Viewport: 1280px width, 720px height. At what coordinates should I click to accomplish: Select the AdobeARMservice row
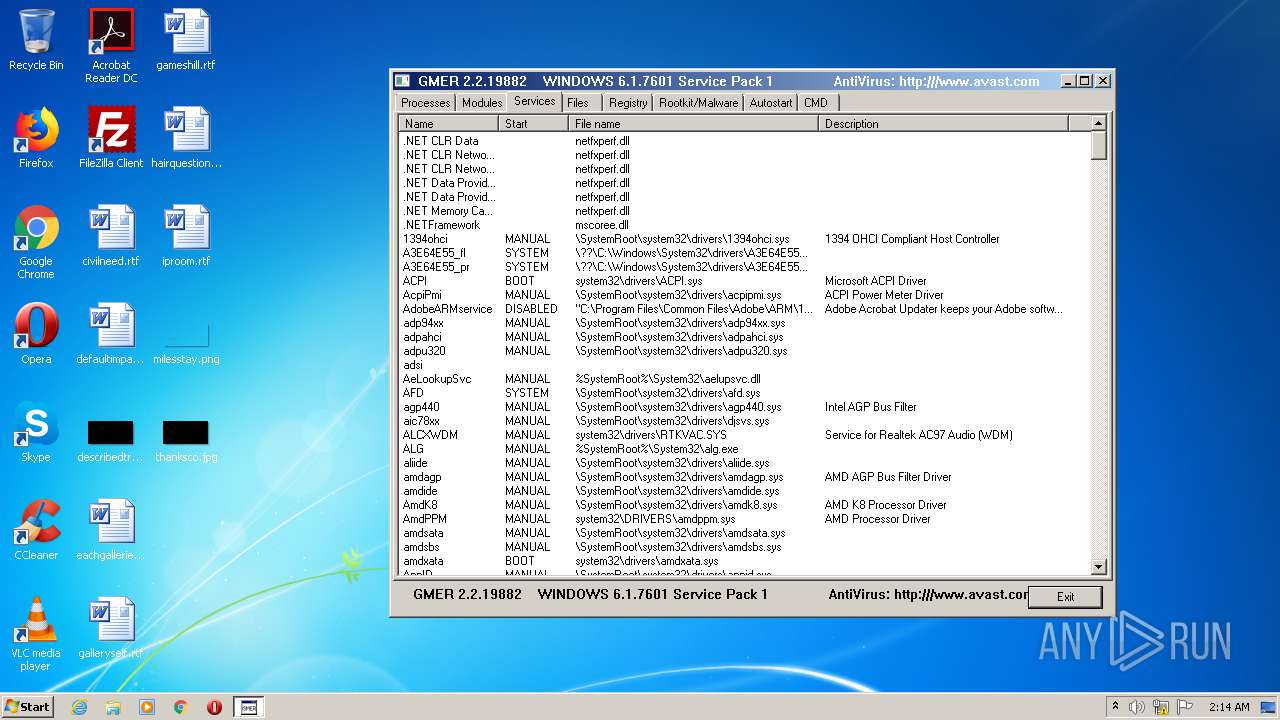click(744, 309)
